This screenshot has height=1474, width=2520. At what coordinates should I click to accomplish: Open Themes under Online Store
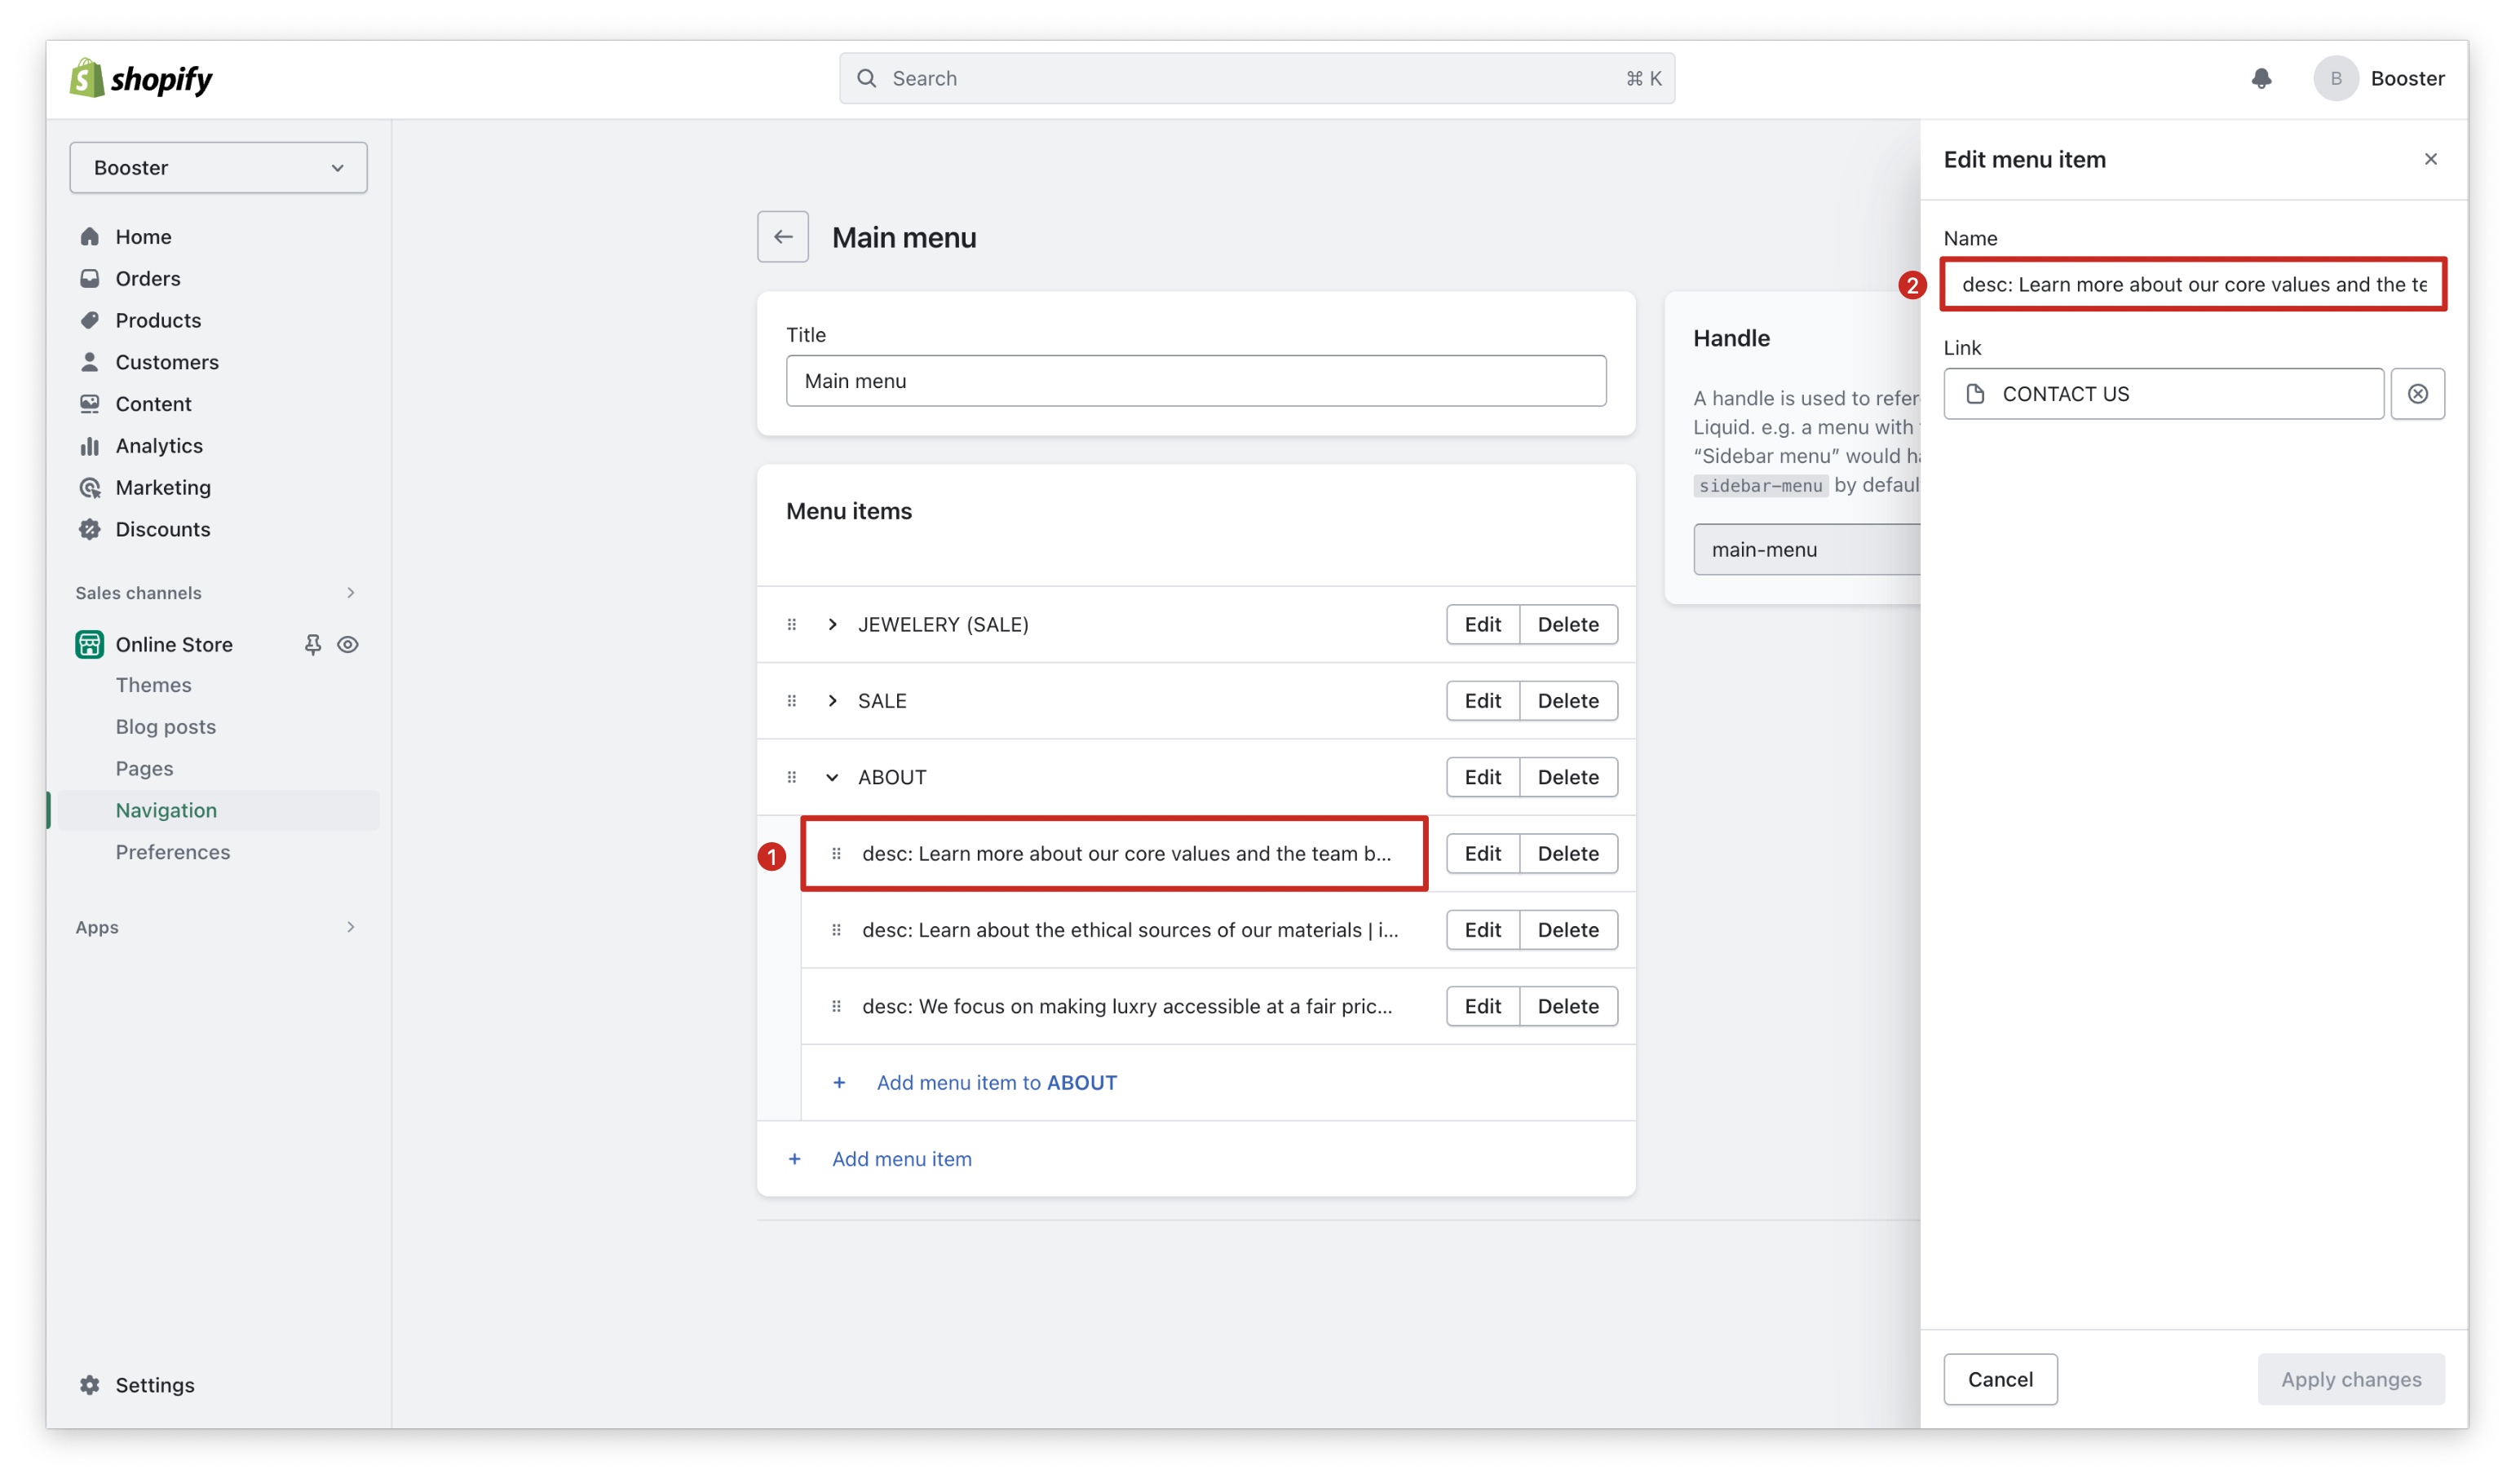(x=153, y=685)
